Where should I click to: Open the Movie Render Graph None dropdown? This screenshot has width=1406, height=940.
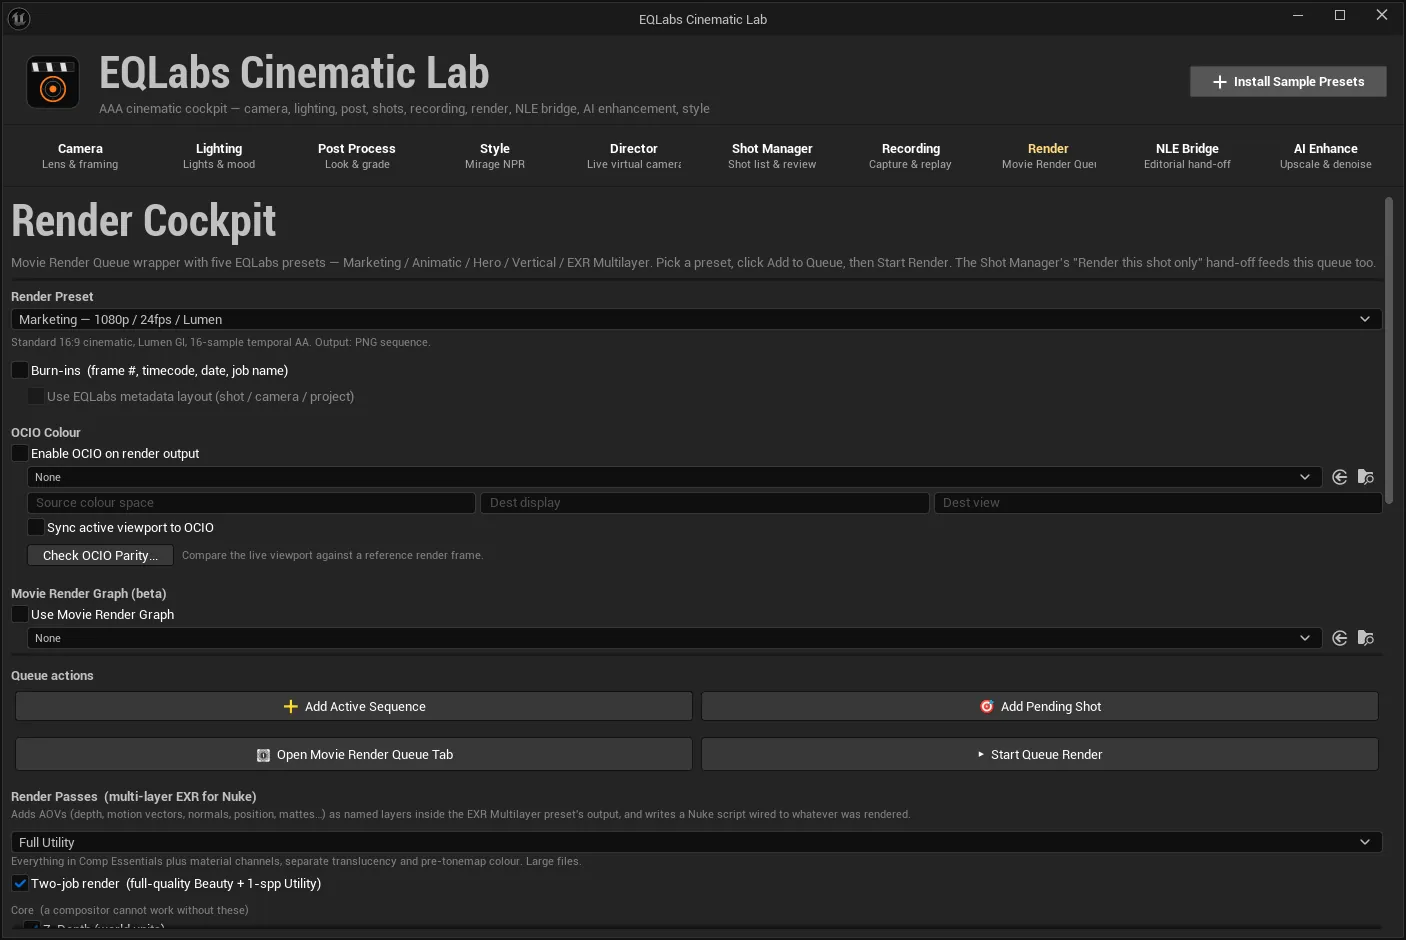click(x=674, y=638)
